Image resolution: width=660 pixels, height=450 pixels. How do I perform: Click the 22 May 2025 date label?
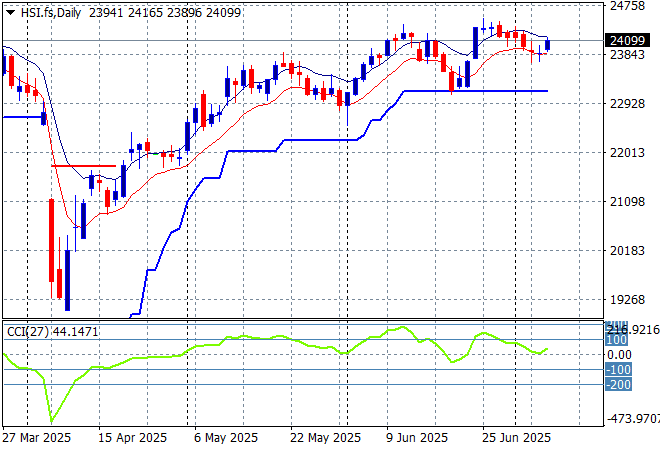point(325,438)
